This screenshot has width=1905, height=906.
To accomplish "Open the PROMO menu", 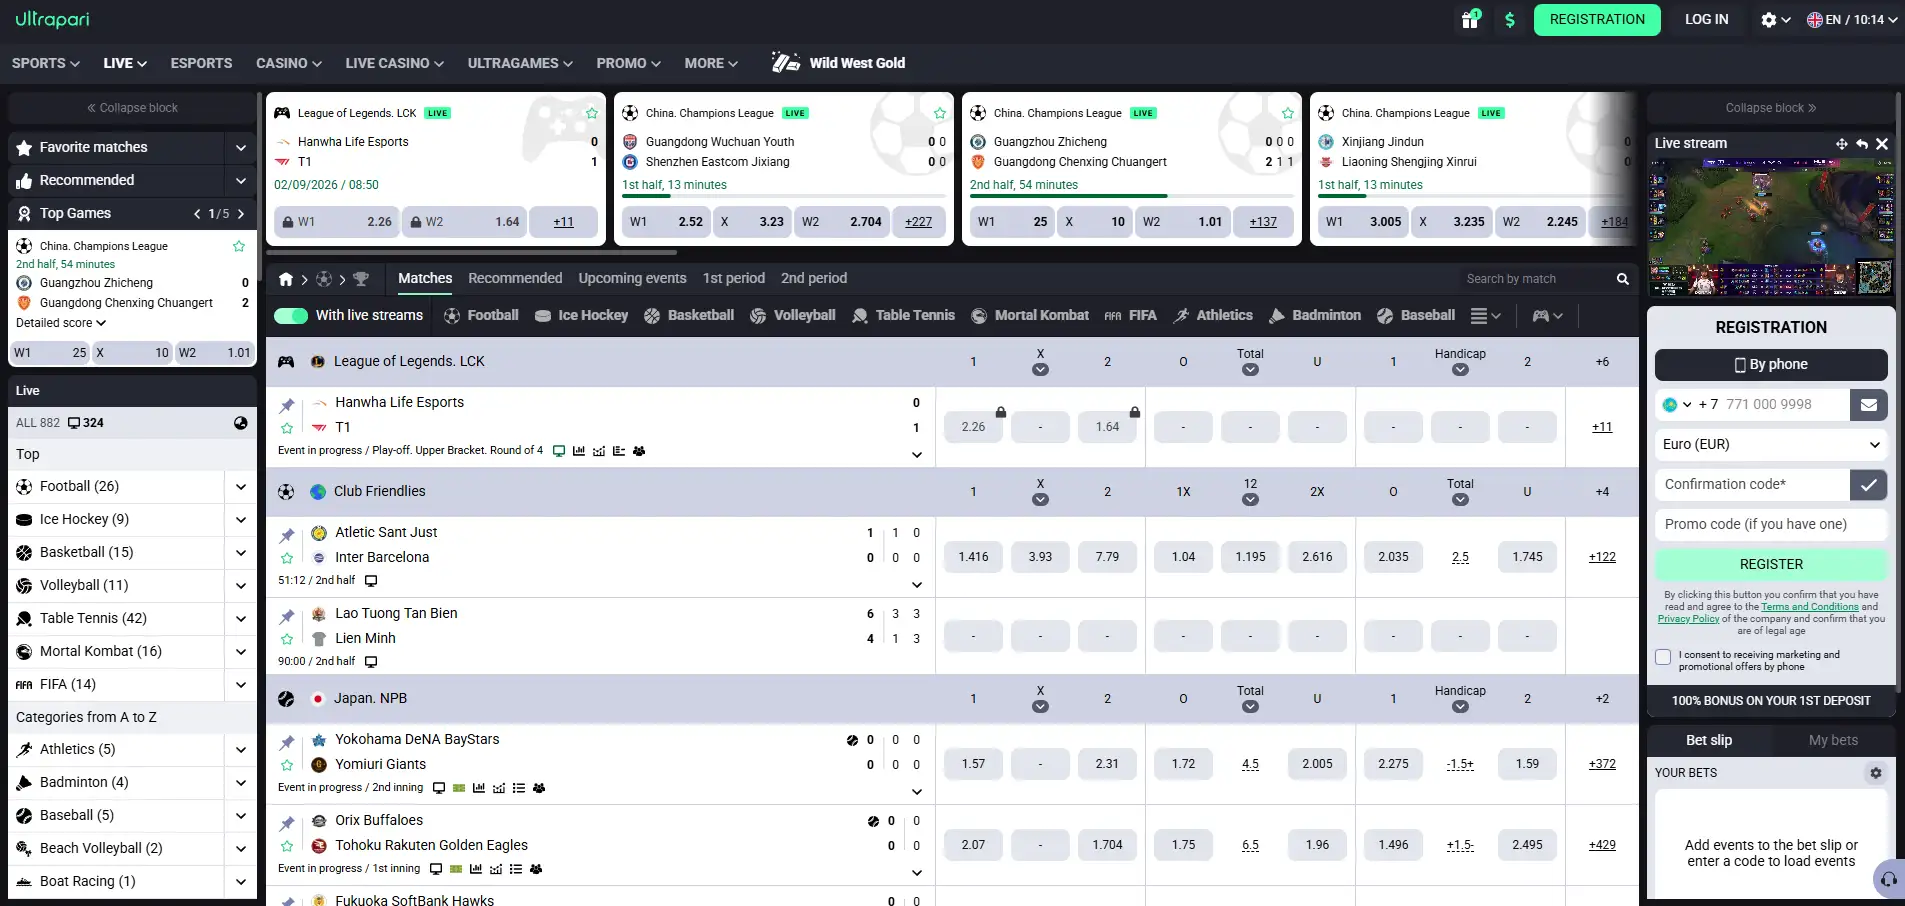I will [x=629, y=63].
